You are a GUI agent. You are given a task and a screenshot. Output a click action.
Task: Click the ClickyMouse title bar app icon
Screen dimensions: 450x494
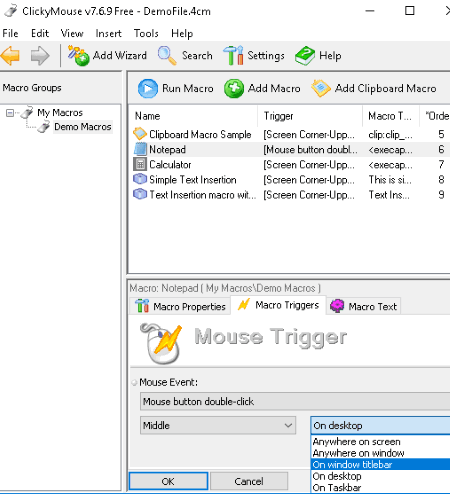pyautogui.click(x=11, y=11)
